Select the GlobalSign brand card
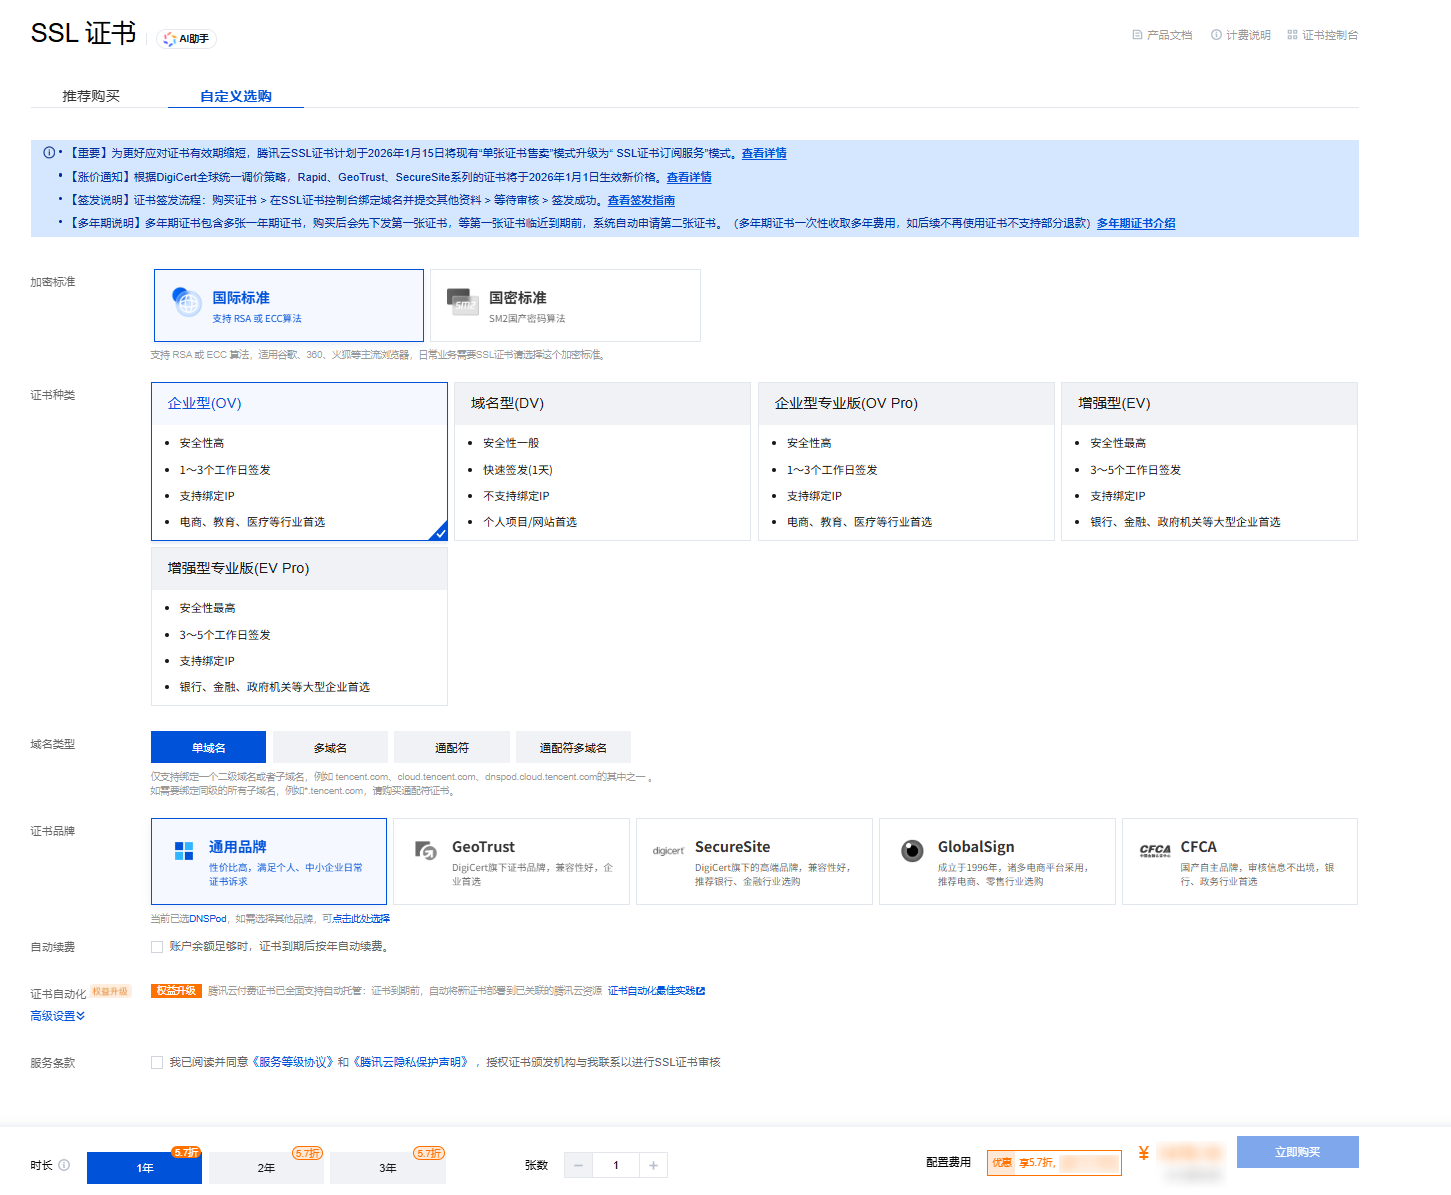Screen dimensions: 1451x1195 [997, 861]
